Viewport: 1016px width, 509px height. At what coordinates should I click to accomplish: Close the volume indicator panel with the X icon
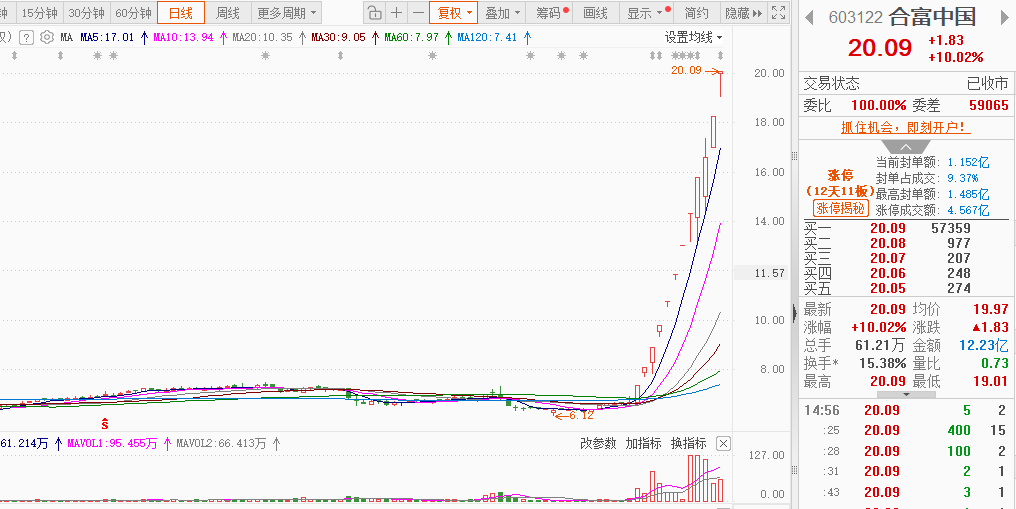723,444
